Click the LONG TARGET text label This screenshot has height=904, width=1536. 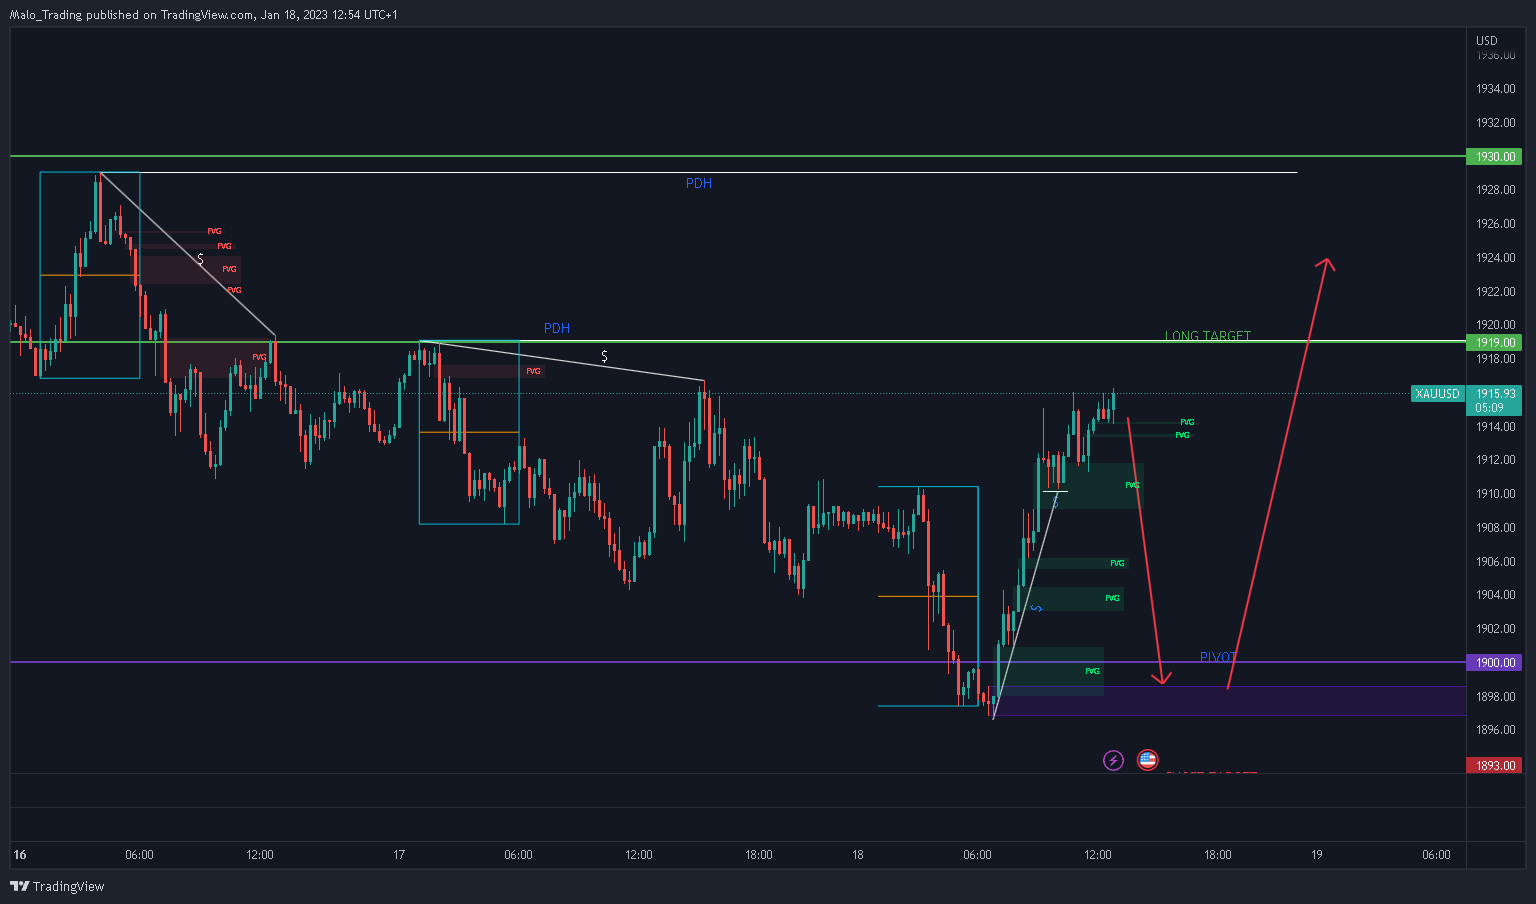(1207, 336)
